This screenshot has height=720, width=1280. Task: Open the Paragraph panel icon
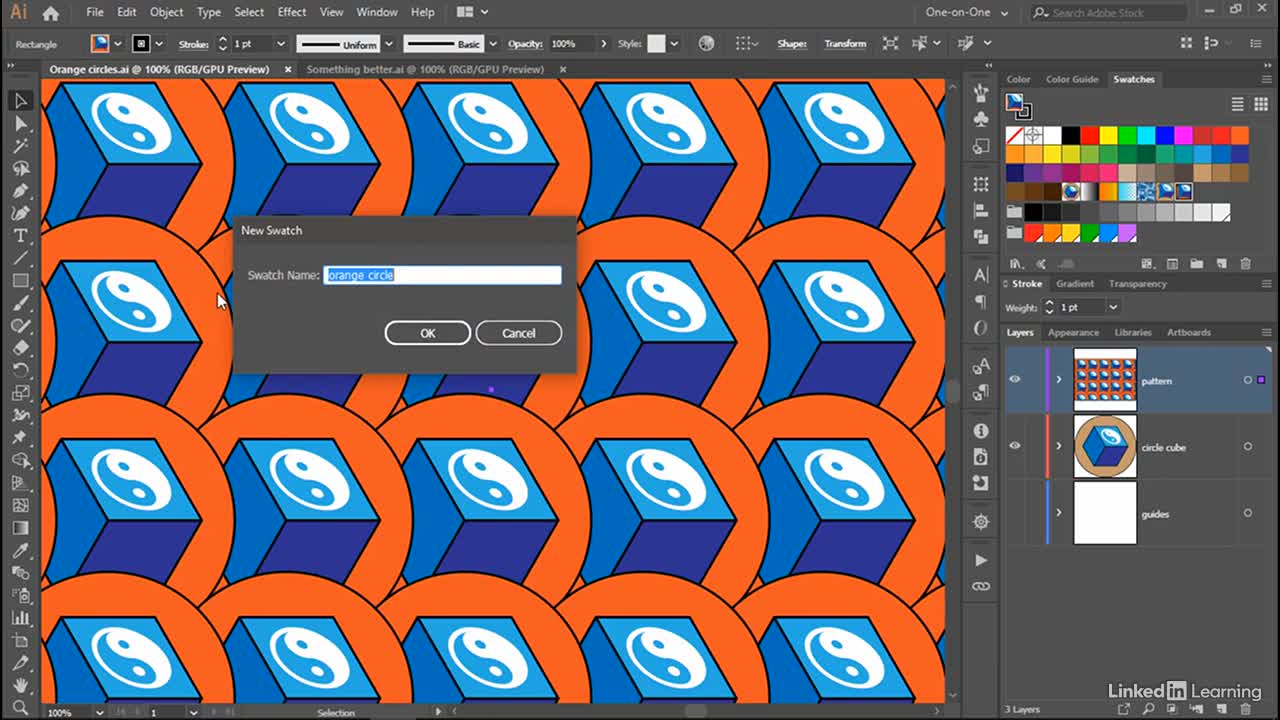981,301
